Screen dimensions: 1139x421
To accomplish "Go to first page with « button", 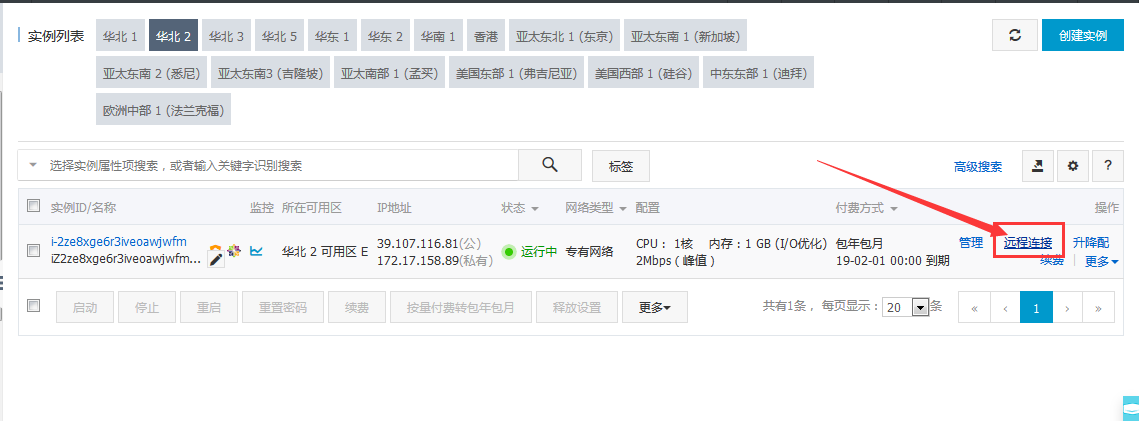I will pos(974,308).
